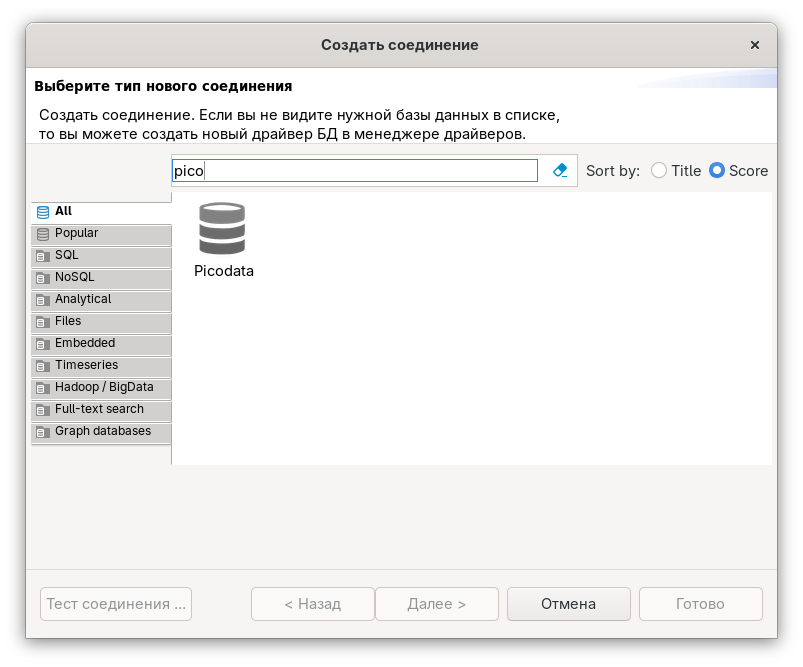Click inside the driver search field
803x667 pixels.
pos(354,170)
